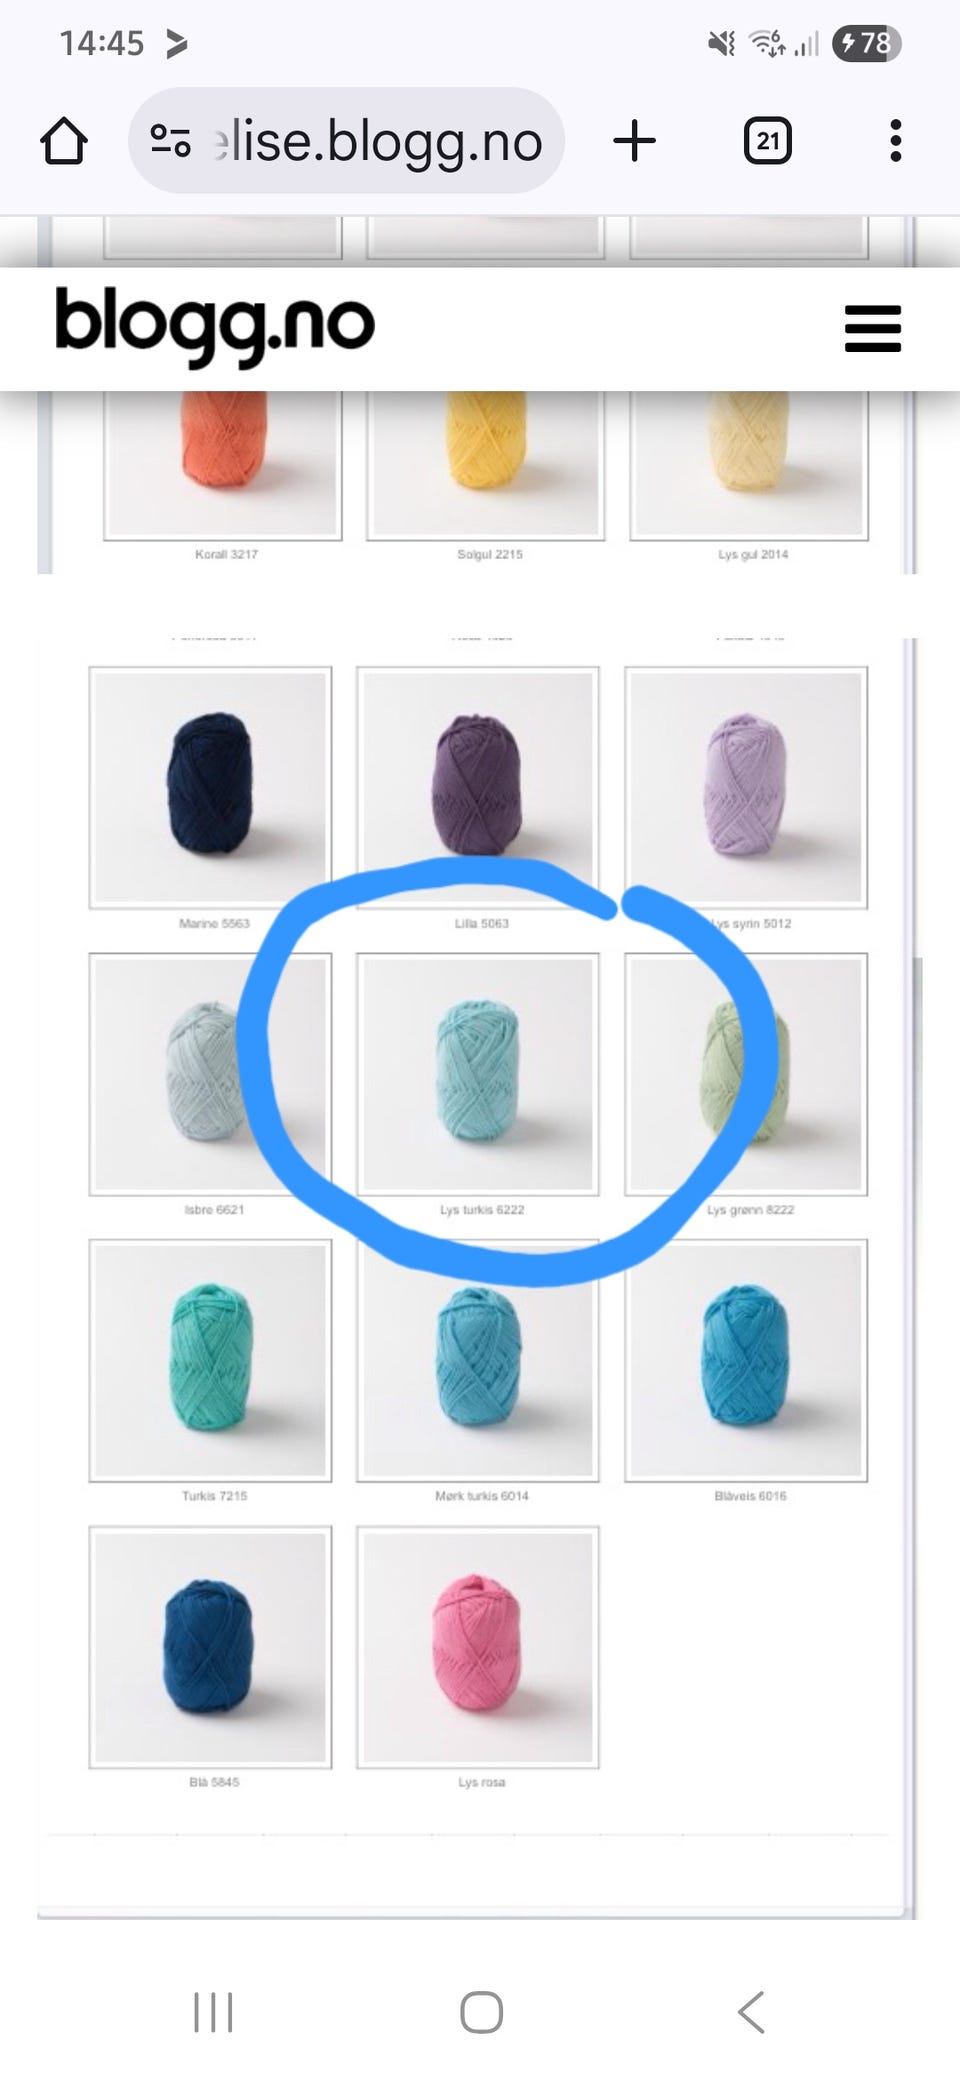The height and width of the screenshot is (2080, 960).
Task: Tap the Android home button
Action: point(481,2012)
